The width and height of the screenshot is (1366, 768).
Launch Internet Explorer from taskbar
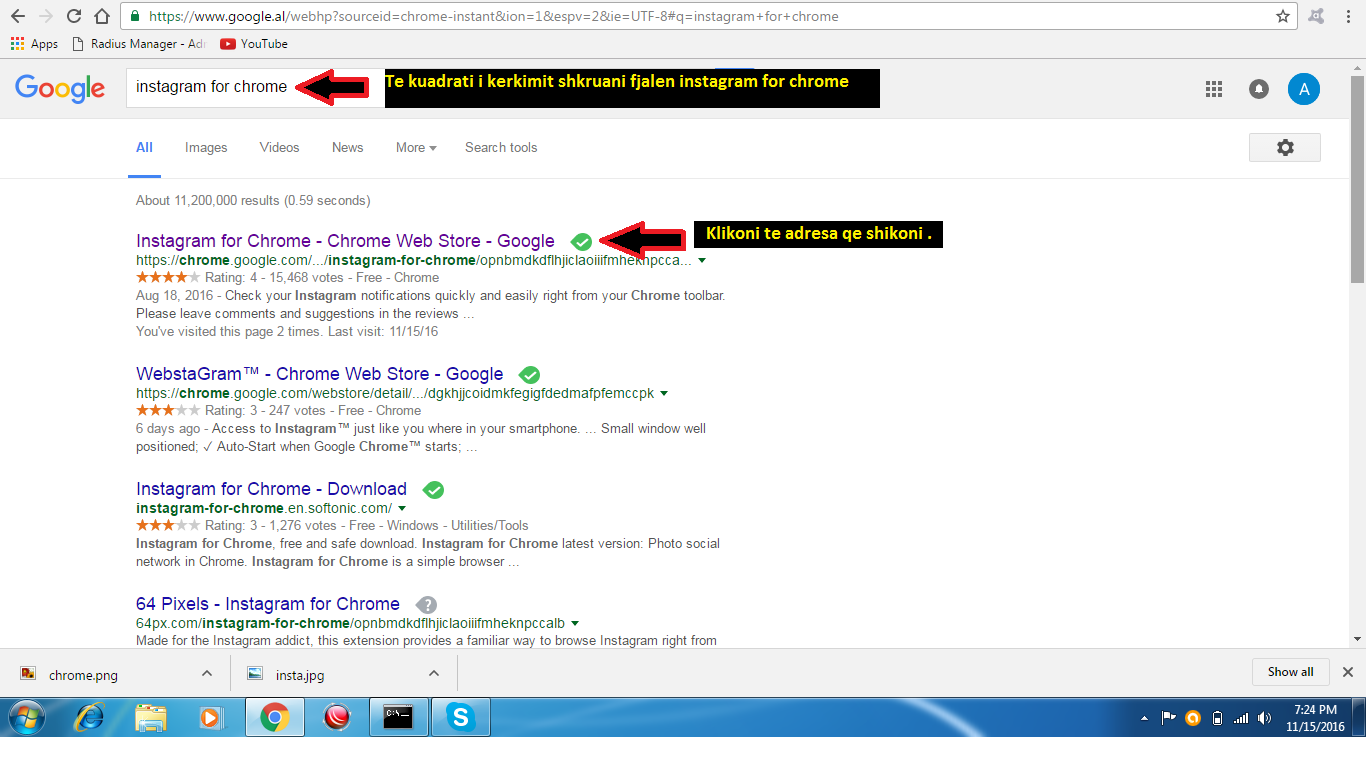click(x=90, y=717)
